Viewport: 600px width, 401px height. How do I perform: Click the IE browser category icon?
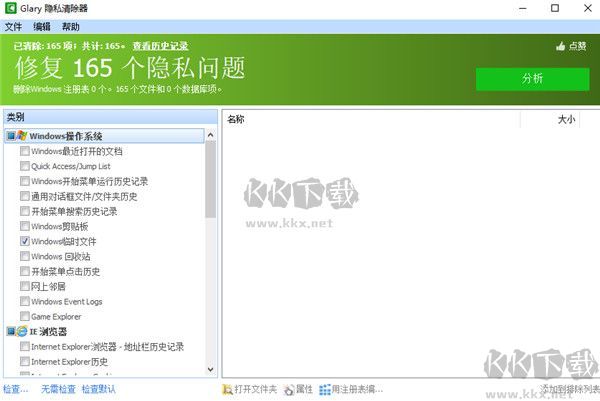tap(22, 331)
